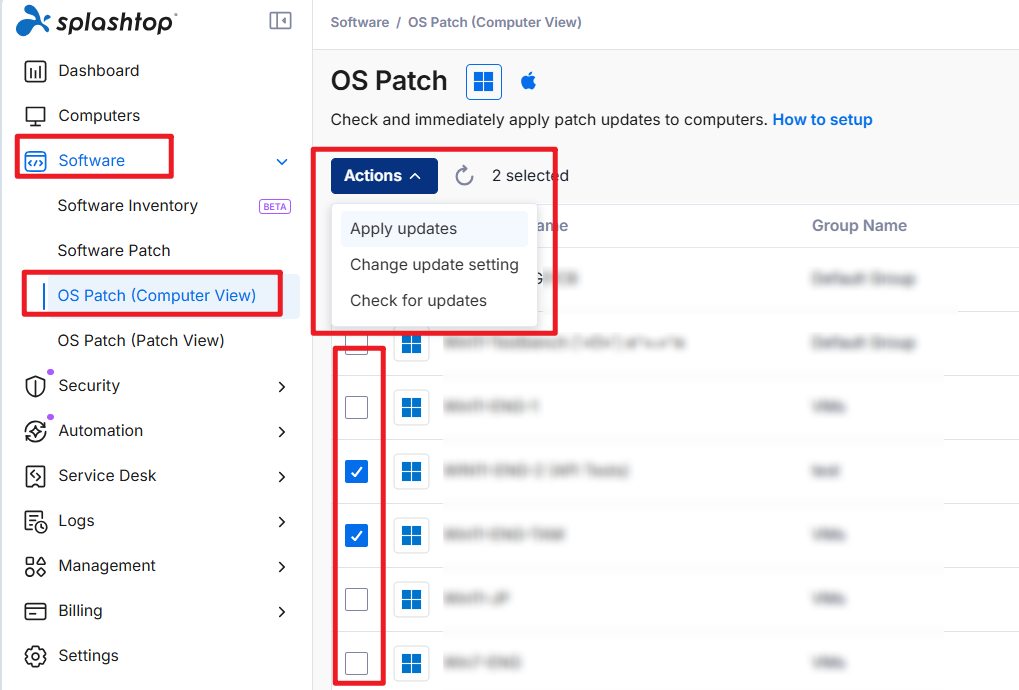
Task: Uncheck the first checked computer checkbox
Action: [356, 471]
